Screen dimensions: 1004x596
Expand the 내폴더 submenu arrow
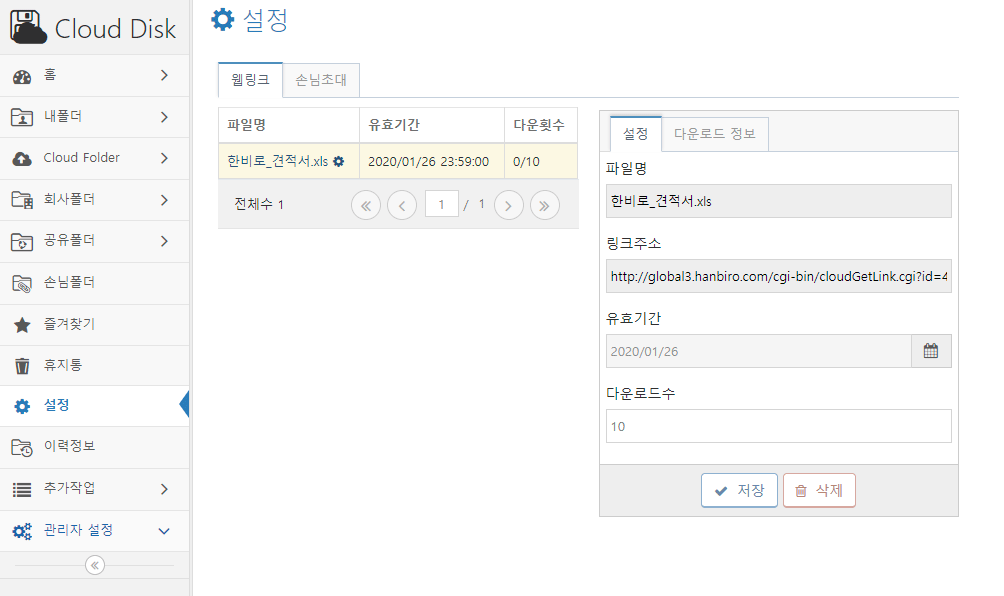click(165, 117)
